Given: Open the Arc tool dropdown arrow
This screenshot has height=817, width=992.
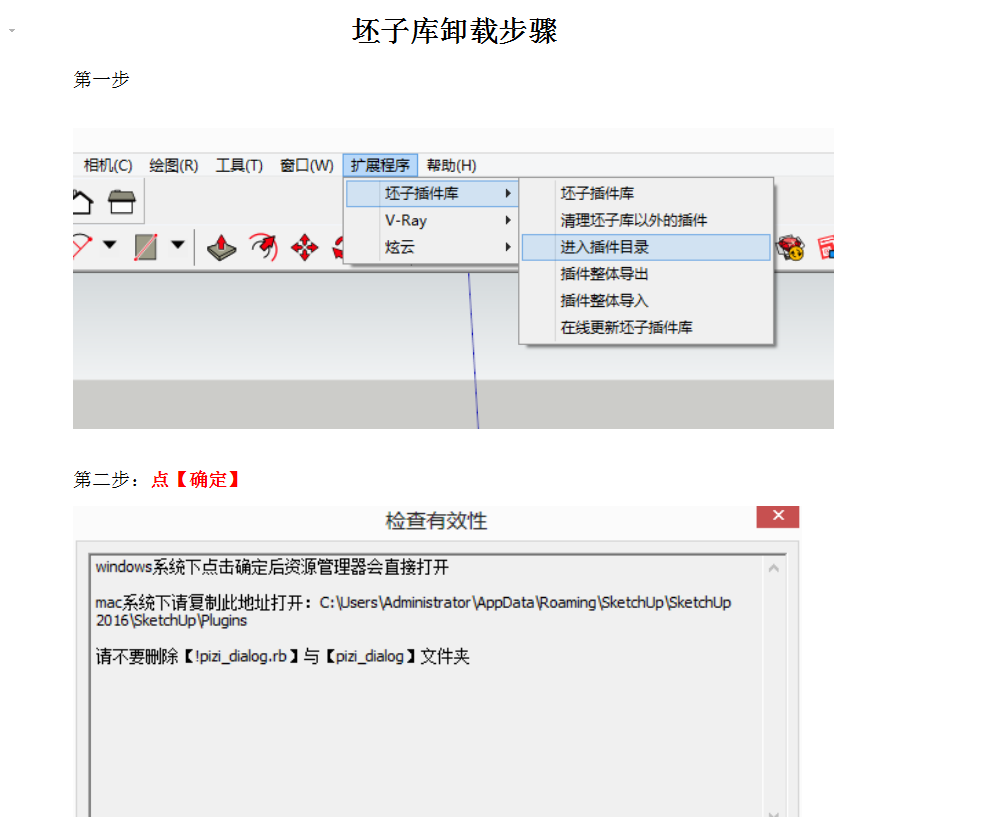Looking at the screenshot, I should click(x=109, y=244).
